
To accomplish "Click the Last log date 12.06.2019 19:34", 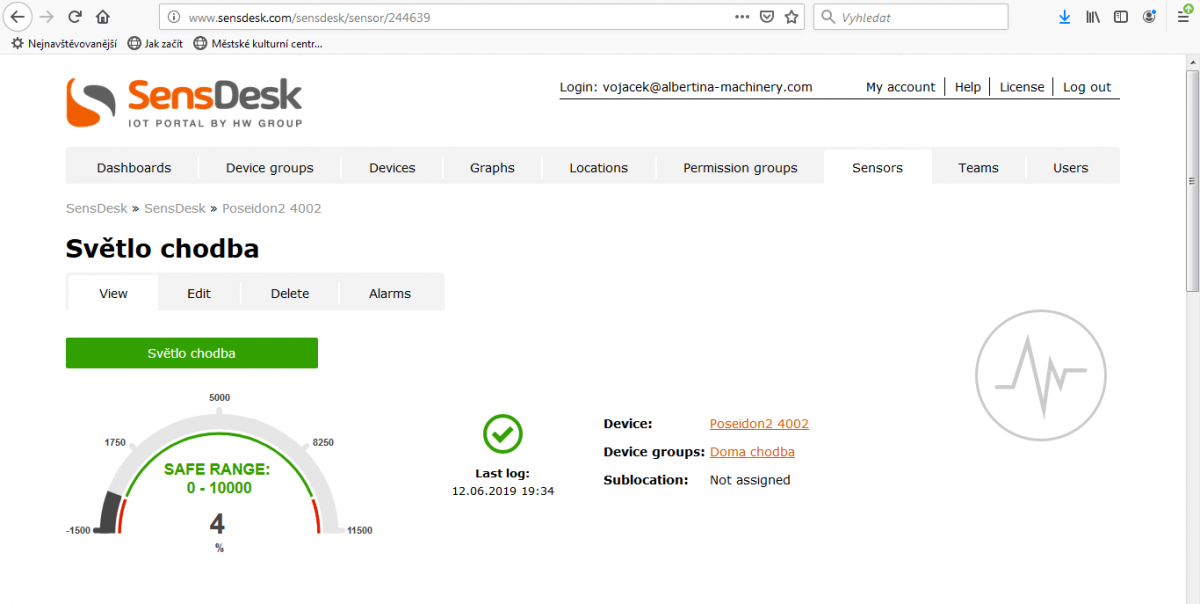I will pyautogui.click(x=503, y=491).
